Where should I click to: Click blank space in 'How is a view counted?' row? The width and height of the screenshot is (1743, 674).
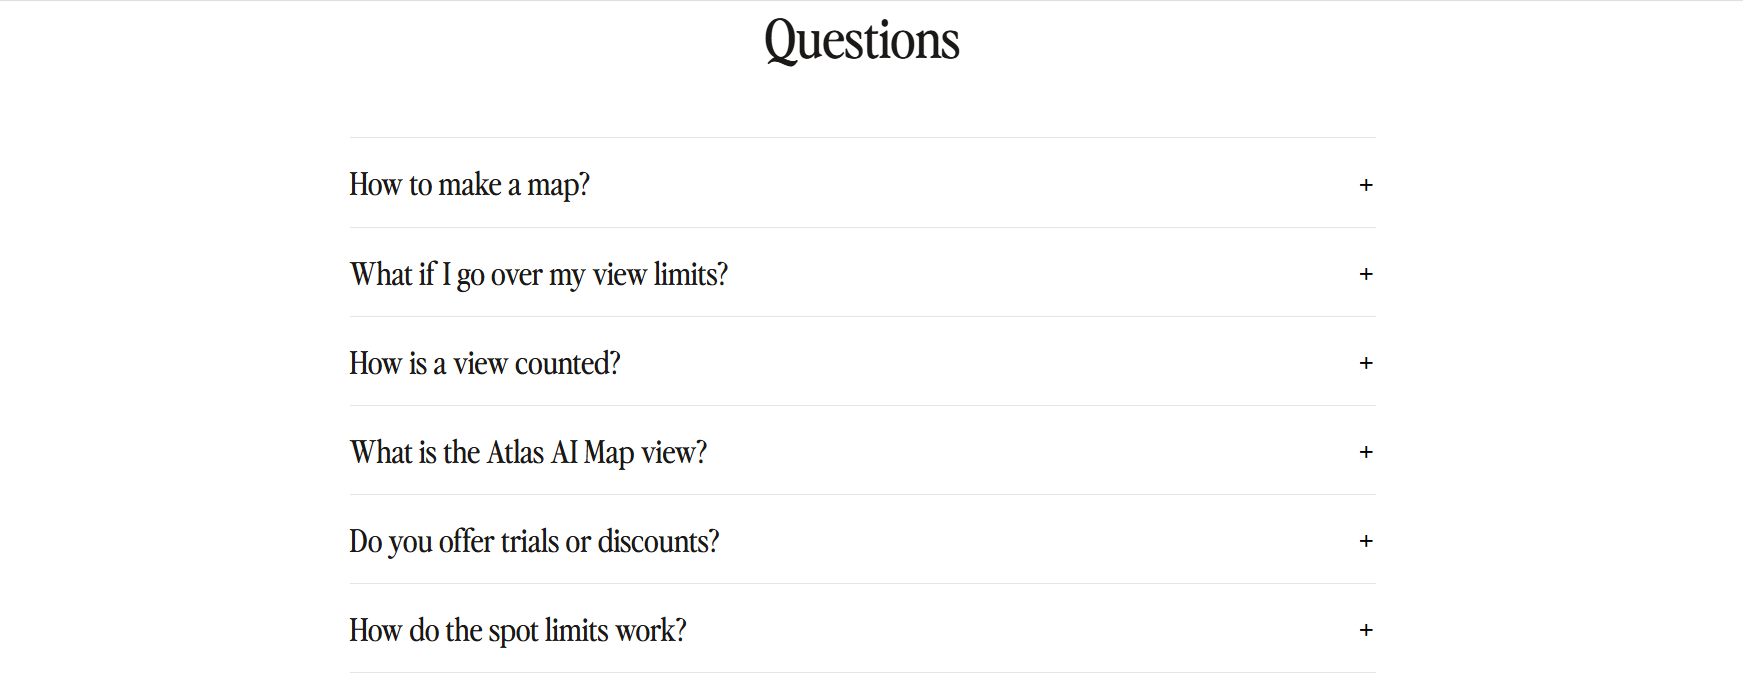(960, 363)
